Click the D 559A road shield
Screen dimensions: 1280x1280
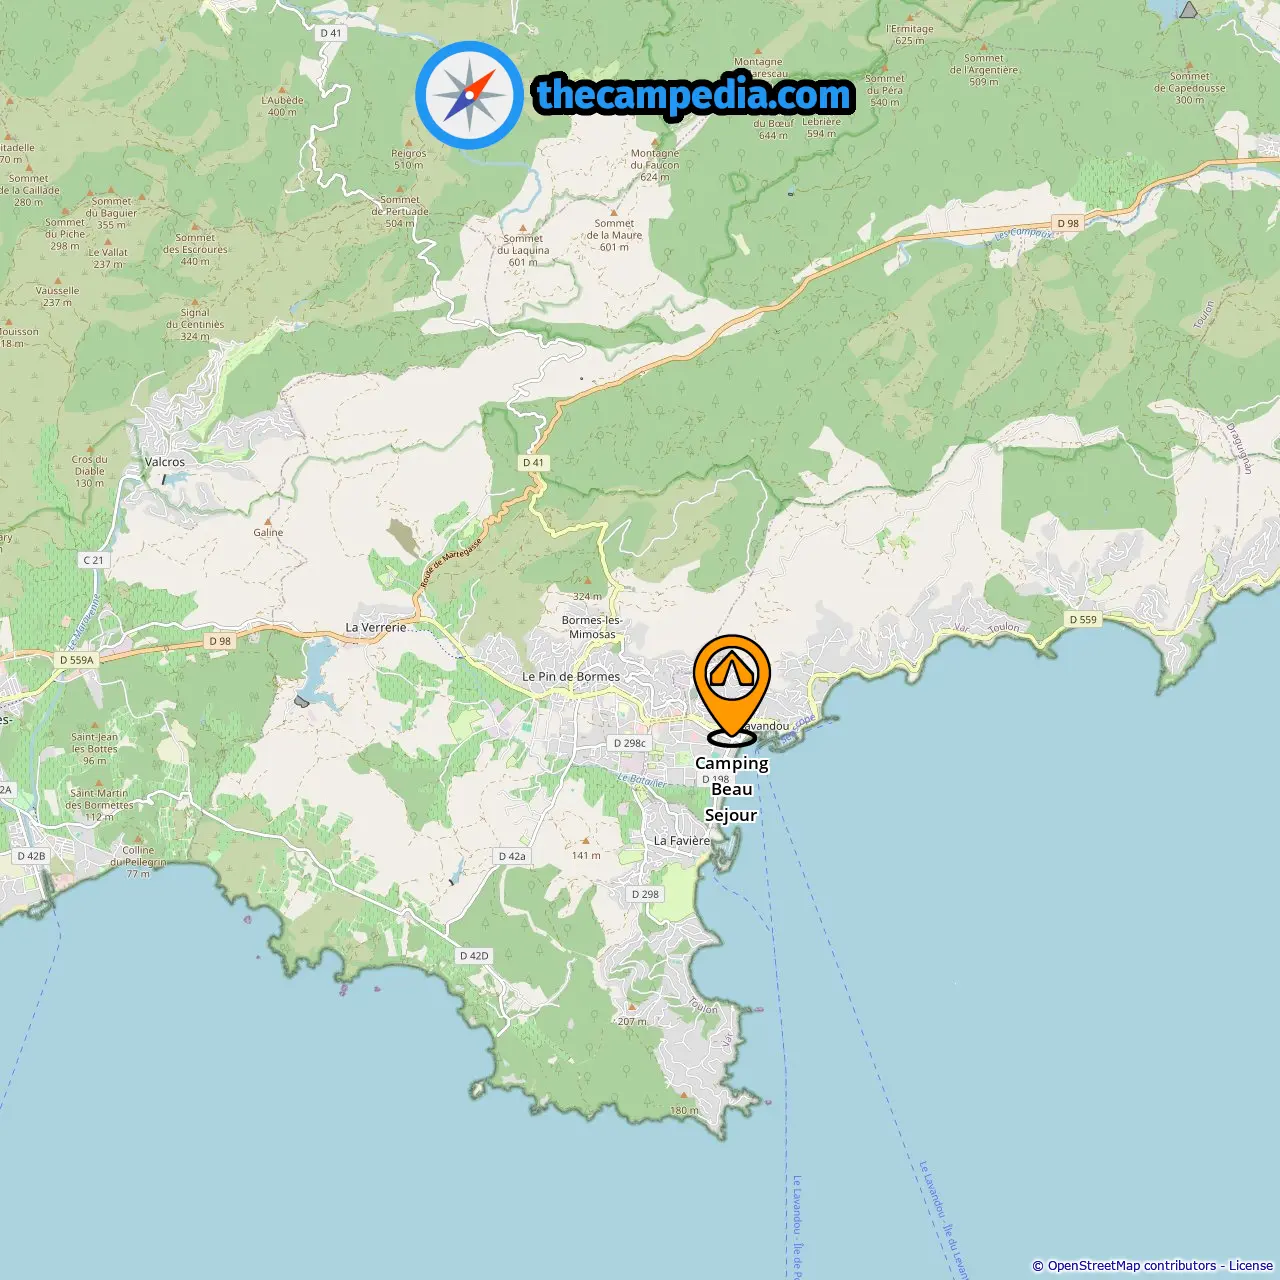(x=77, y=660)
